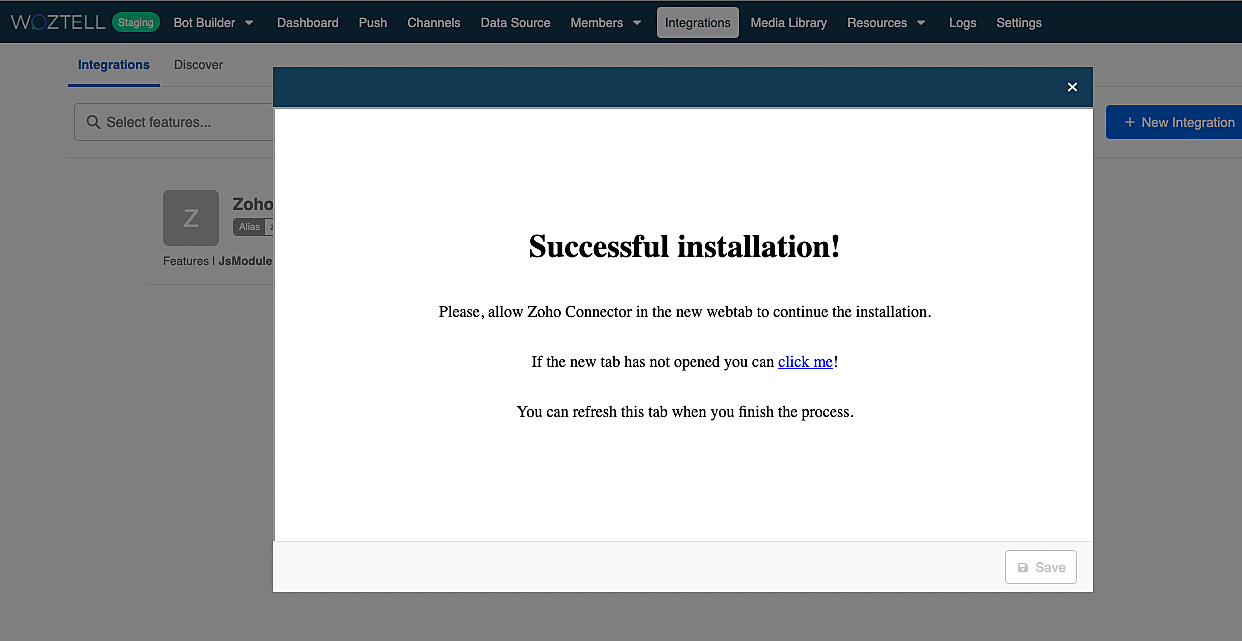The width and height of the screenshot is (1242, 641).
Task: Click the Alias tag under Zoho
Action: 249,227
